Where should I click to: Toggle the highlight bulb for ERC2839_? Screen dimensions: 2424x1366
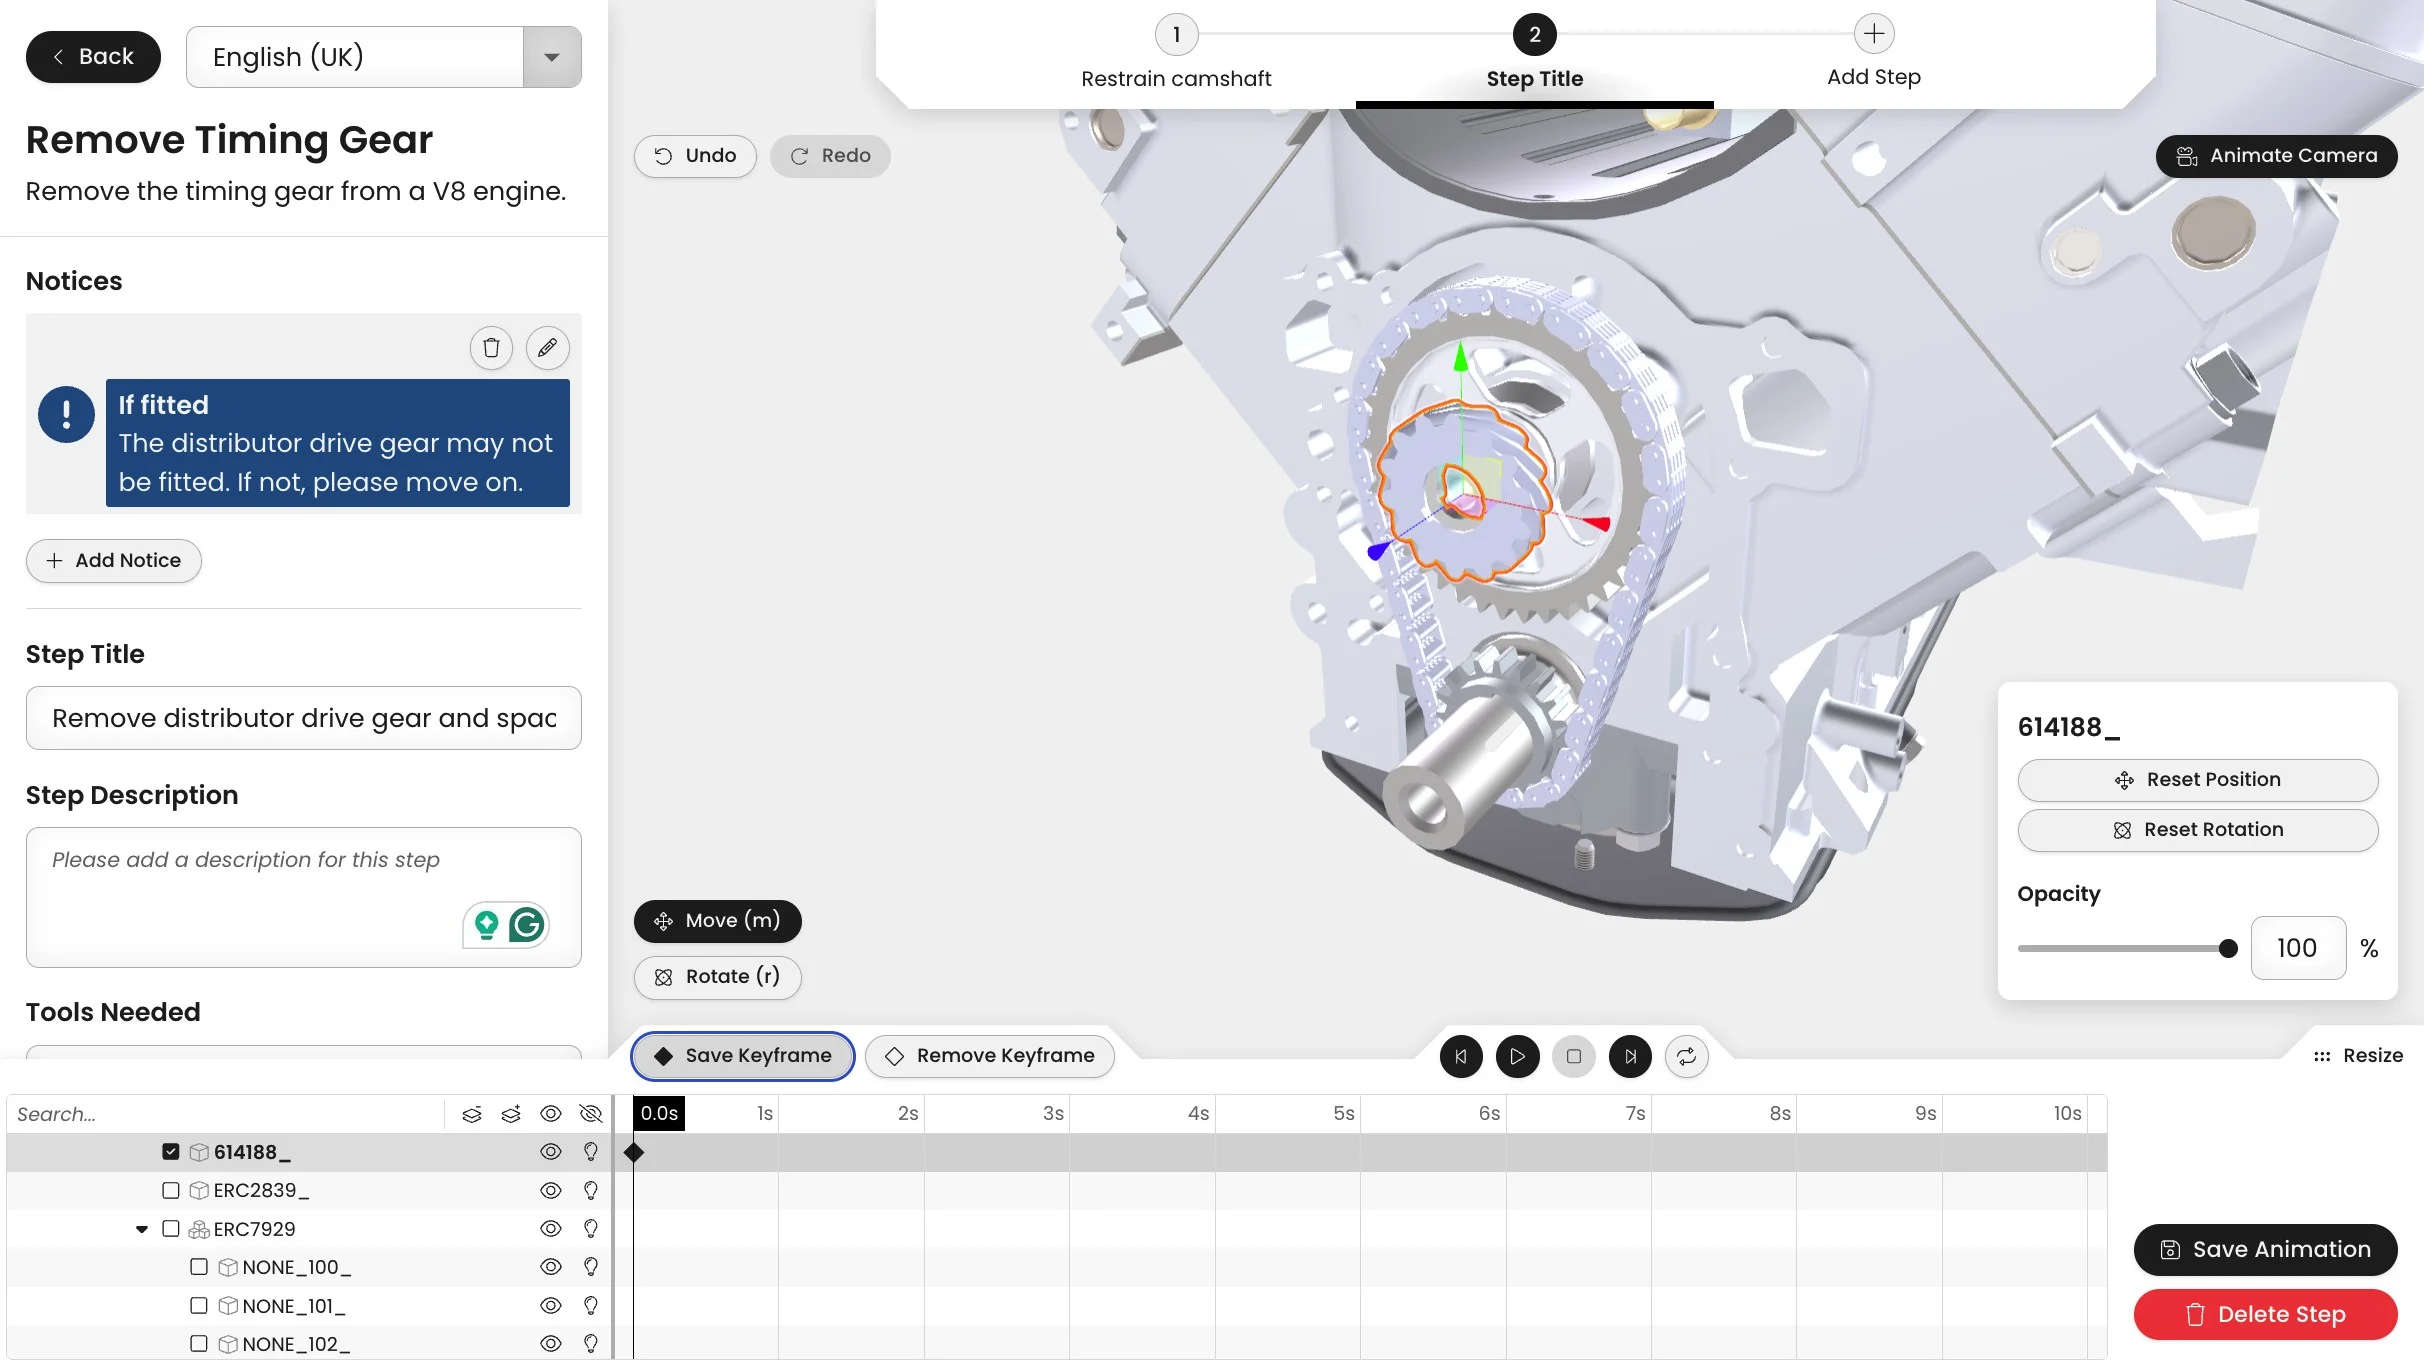click(x=591, y=1190)
